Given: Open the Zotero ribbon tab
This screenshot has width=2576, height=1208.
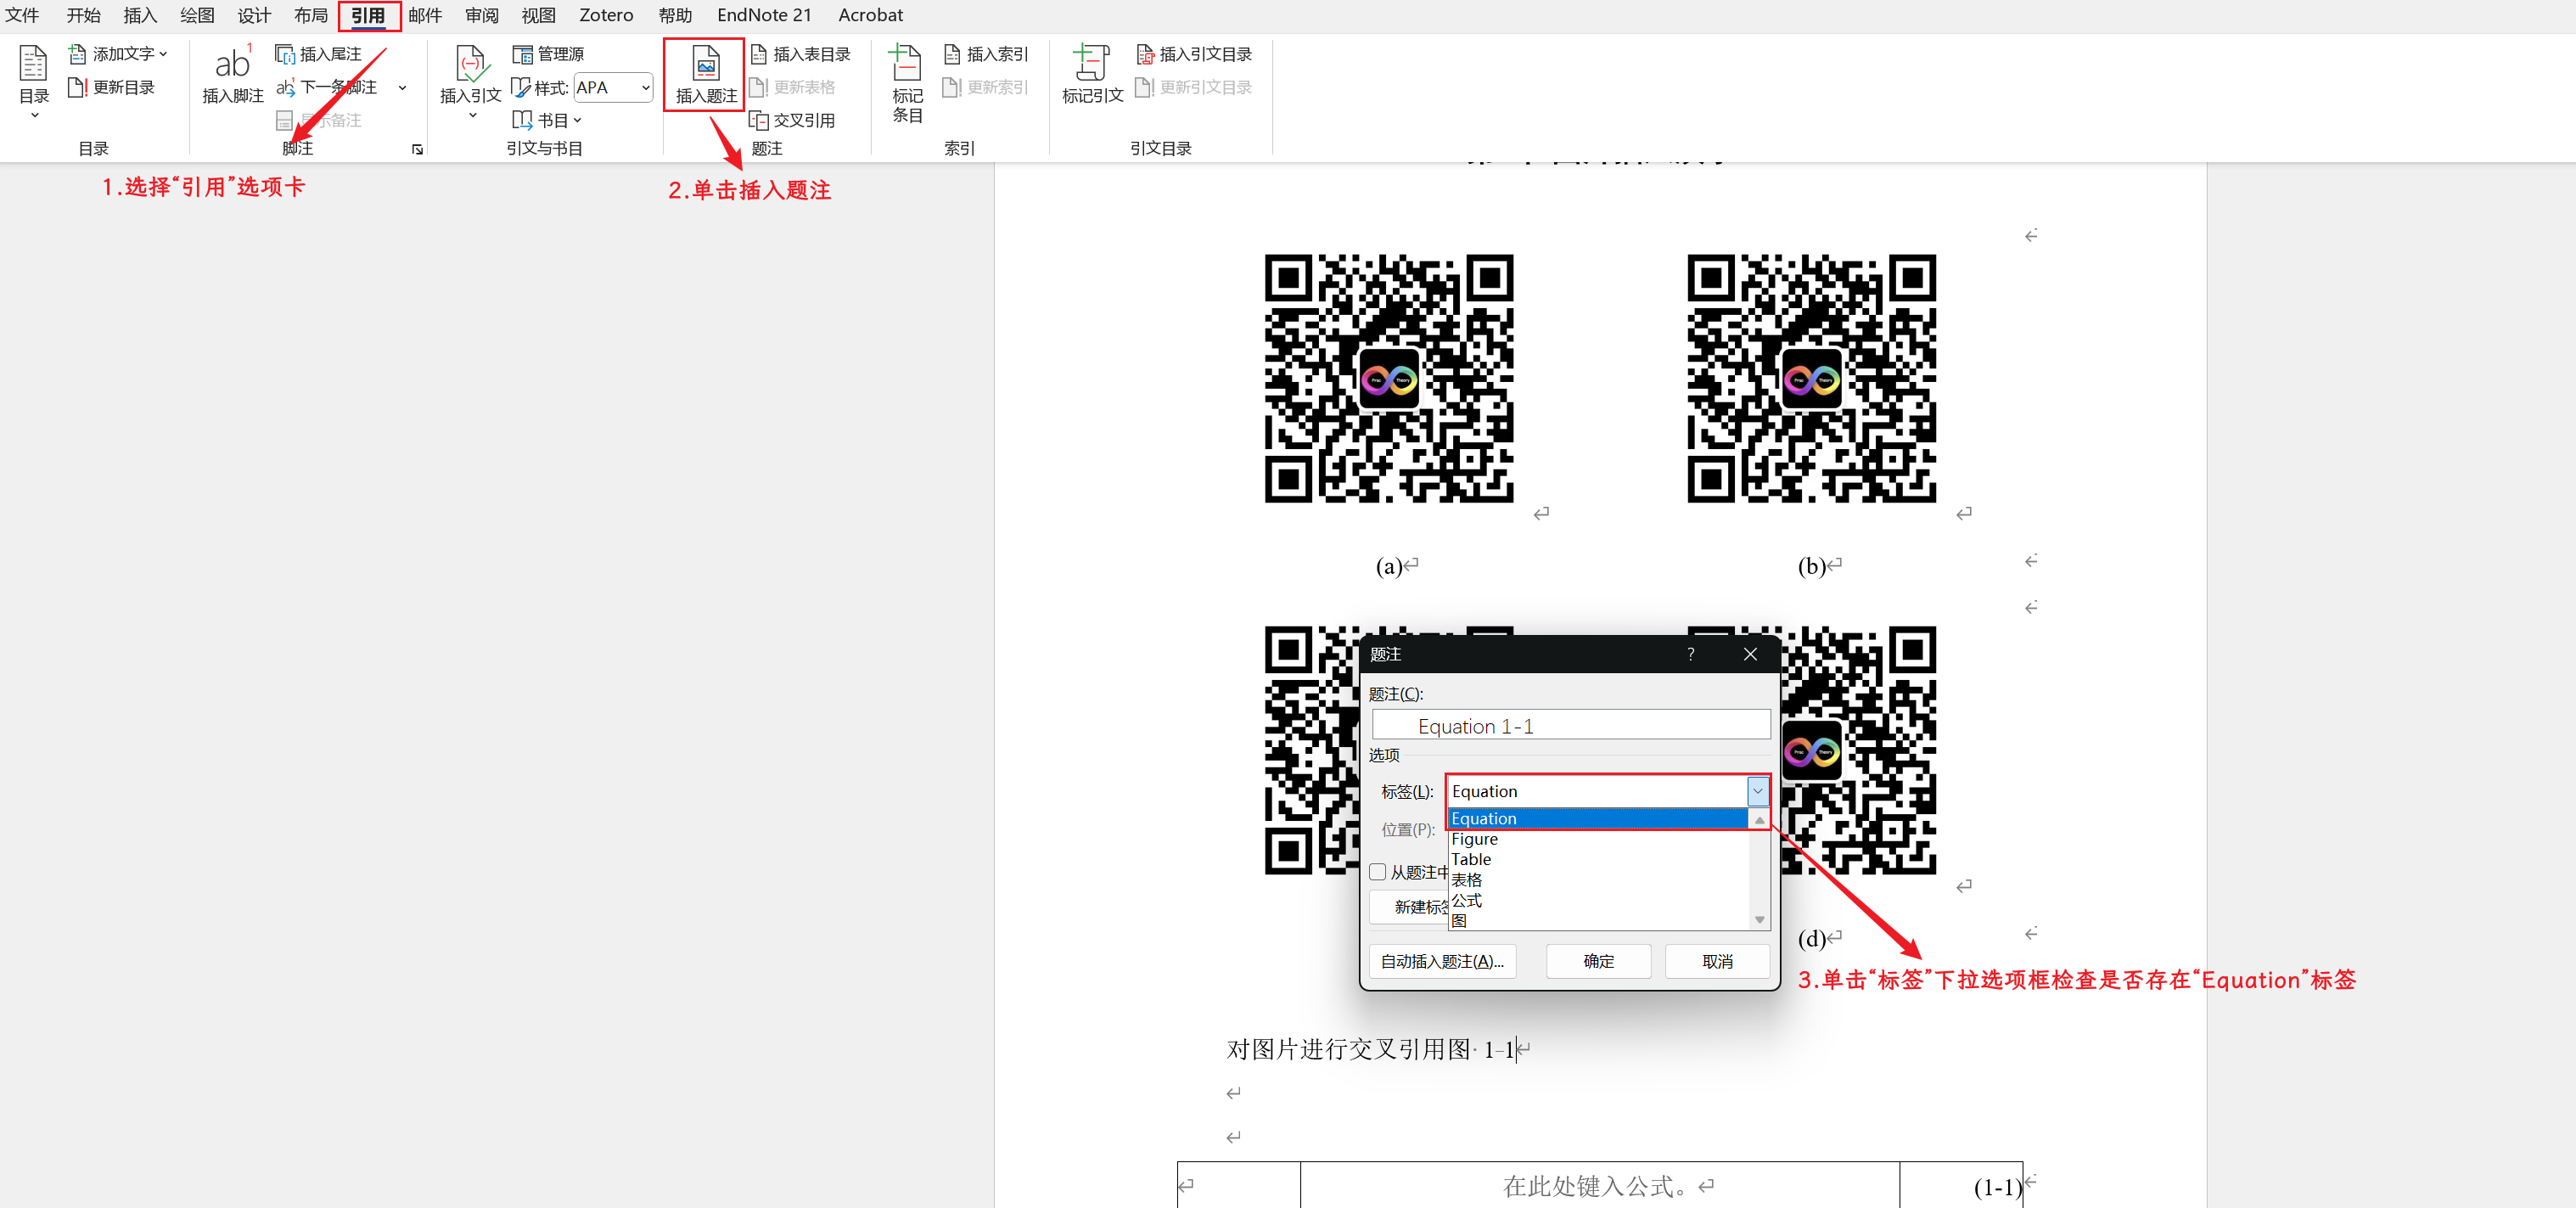Looking at the screenshot, I should 605,15.
